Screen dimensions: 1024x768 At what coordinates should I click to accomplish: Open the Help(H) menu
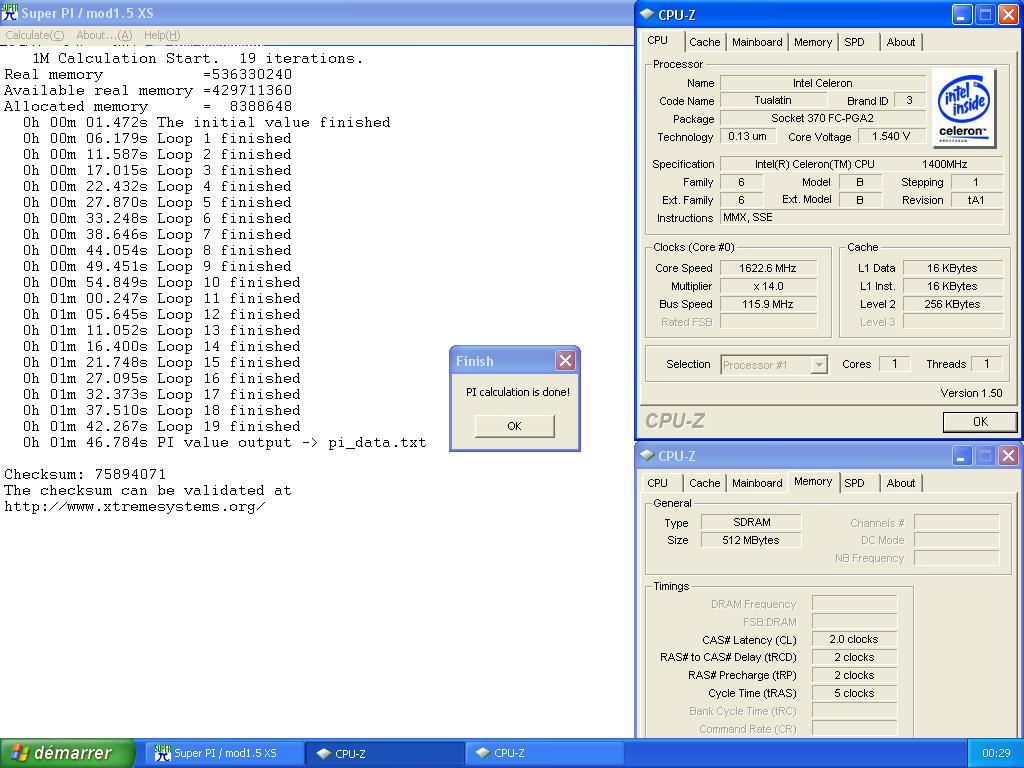pyautogui.click(x=162, y=35)
